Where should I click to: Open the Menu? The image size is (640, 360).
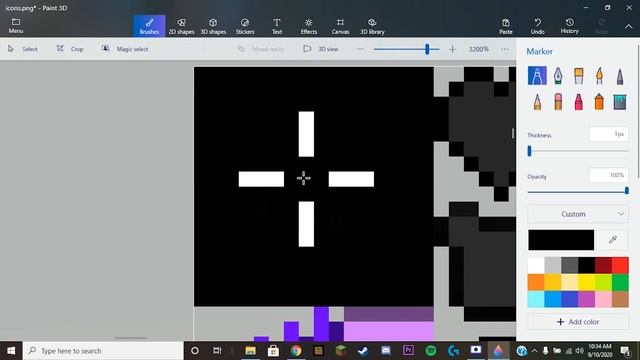pyautogui.click(x=16, y=26)
